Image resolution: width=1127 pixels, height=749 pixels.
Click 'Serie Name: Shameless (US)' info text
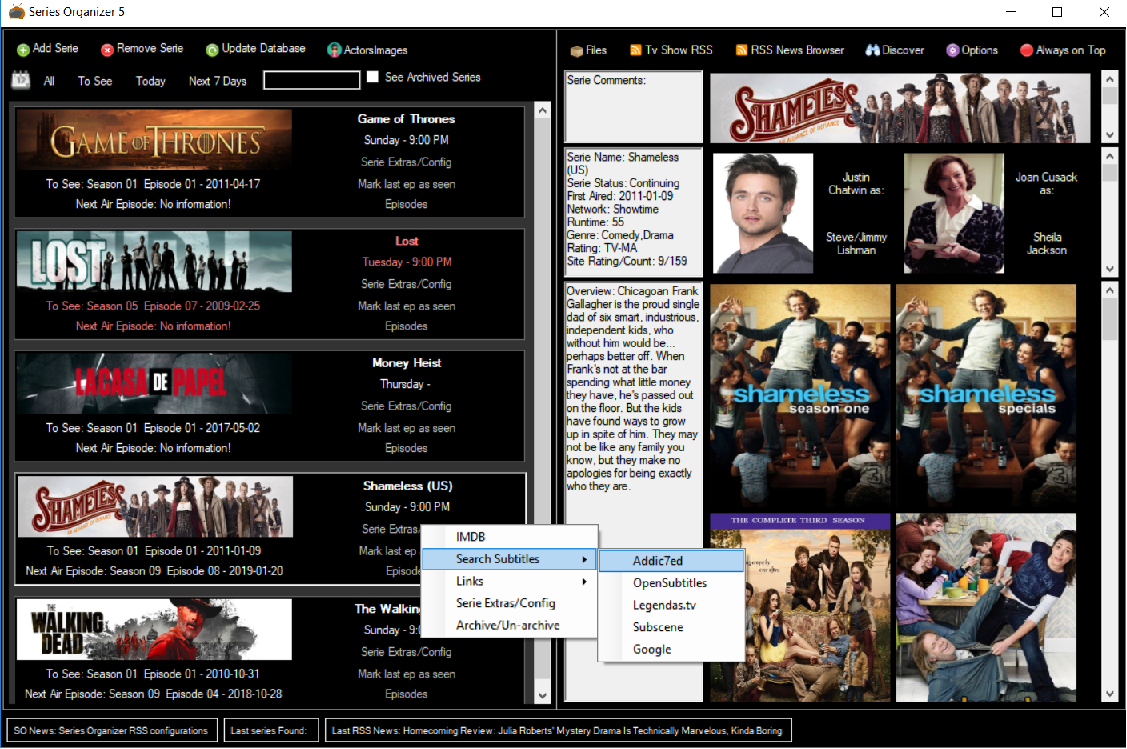622,163
